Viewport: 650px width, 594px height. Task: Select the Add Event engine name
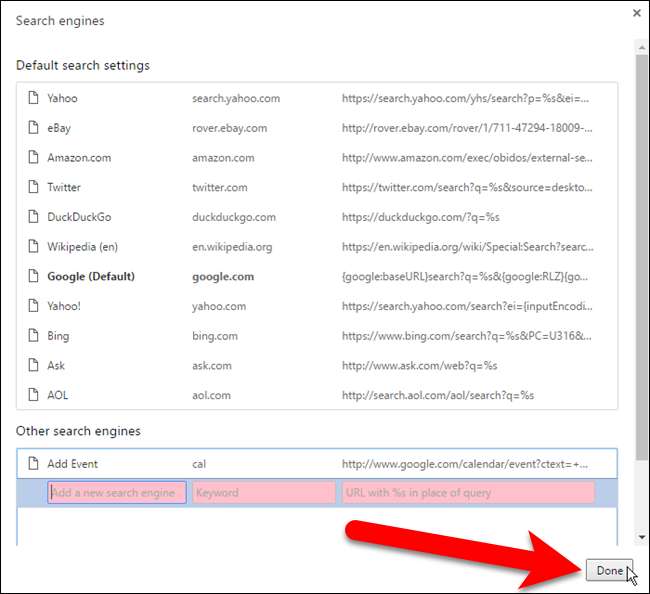73,464
